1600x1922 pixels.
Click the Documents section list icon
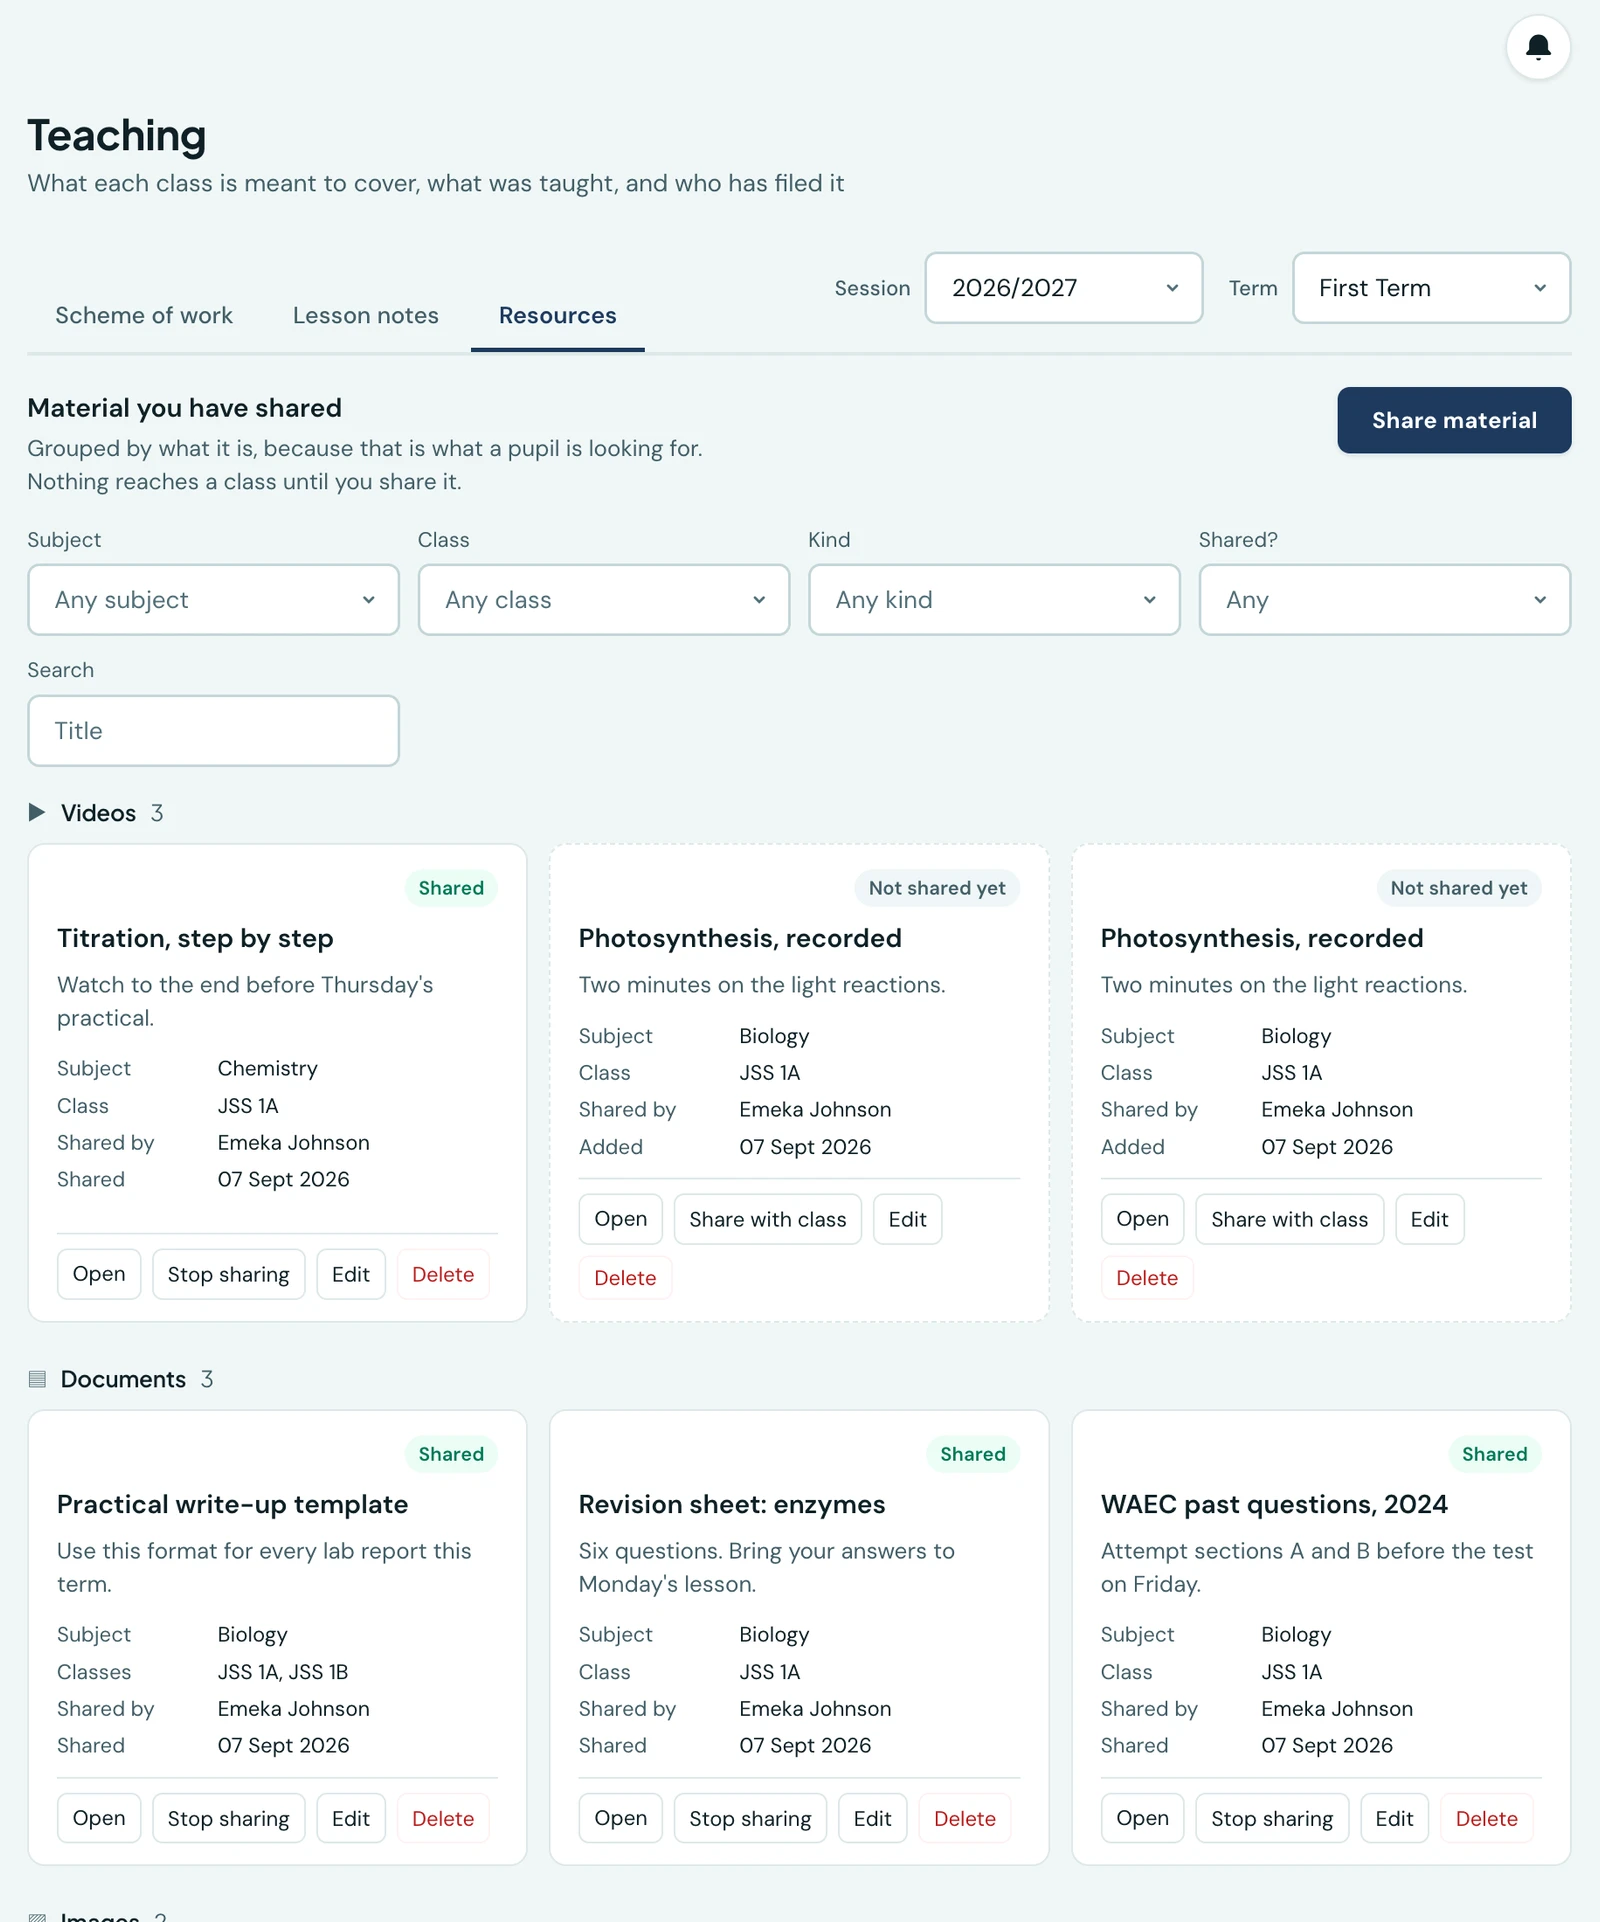(37, 1379)
